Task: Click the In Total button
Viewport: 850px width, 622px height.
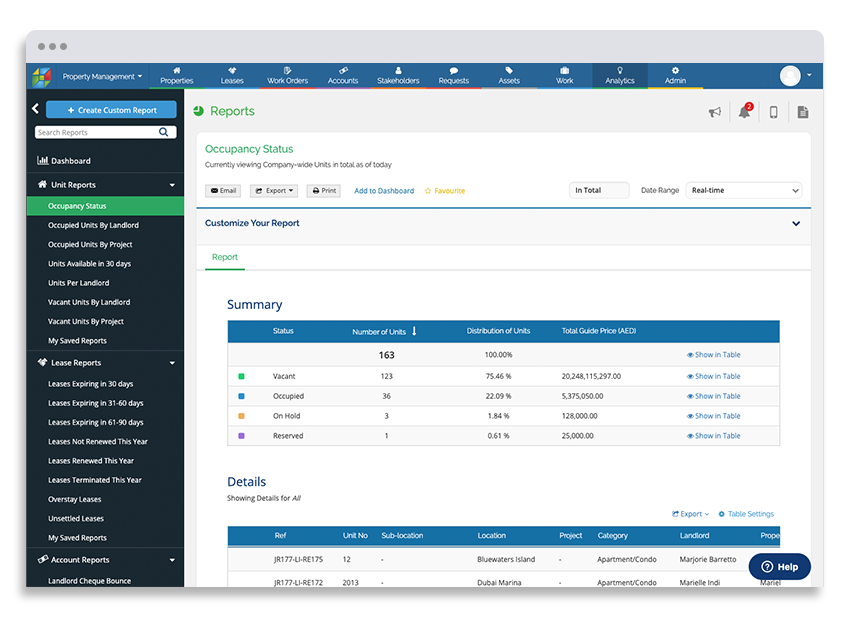Action: (599, 190)
